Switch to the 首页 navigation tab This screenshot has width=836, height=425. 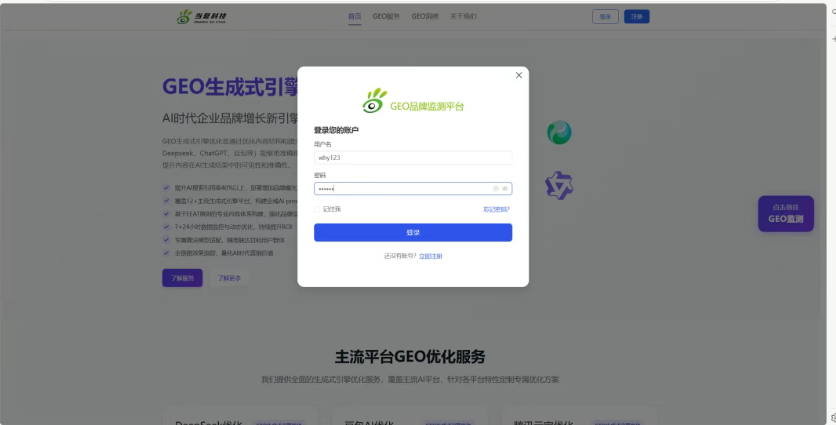(354, 16)
